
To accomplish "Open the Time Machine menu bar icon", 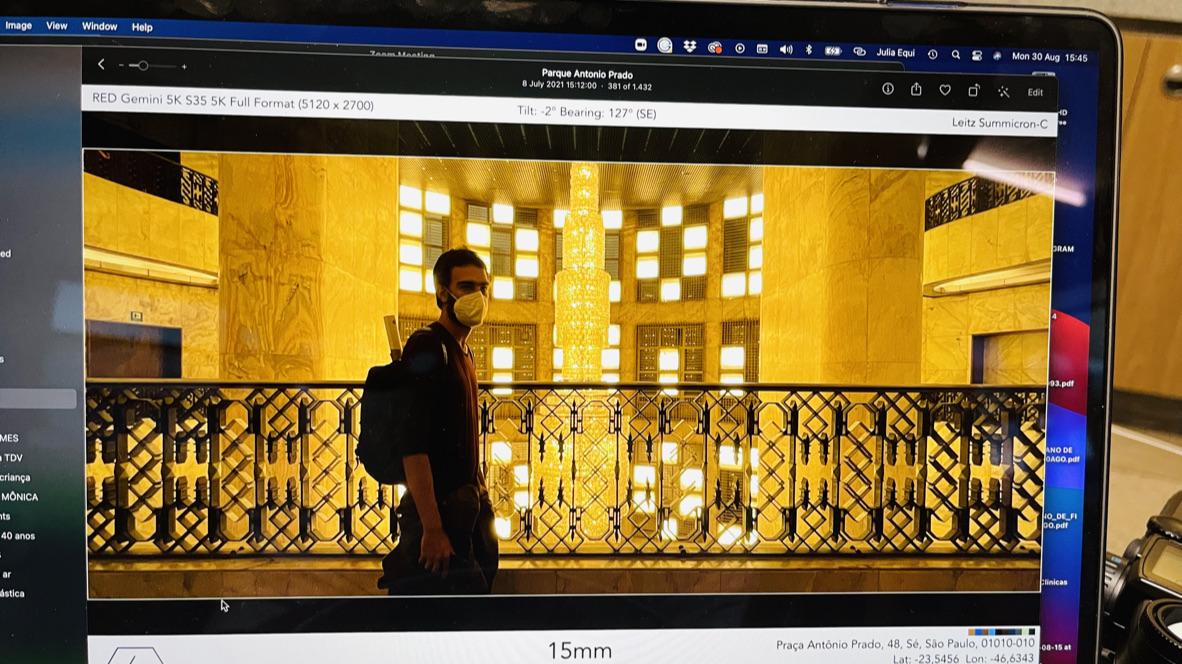I will (x=932, y=54).
